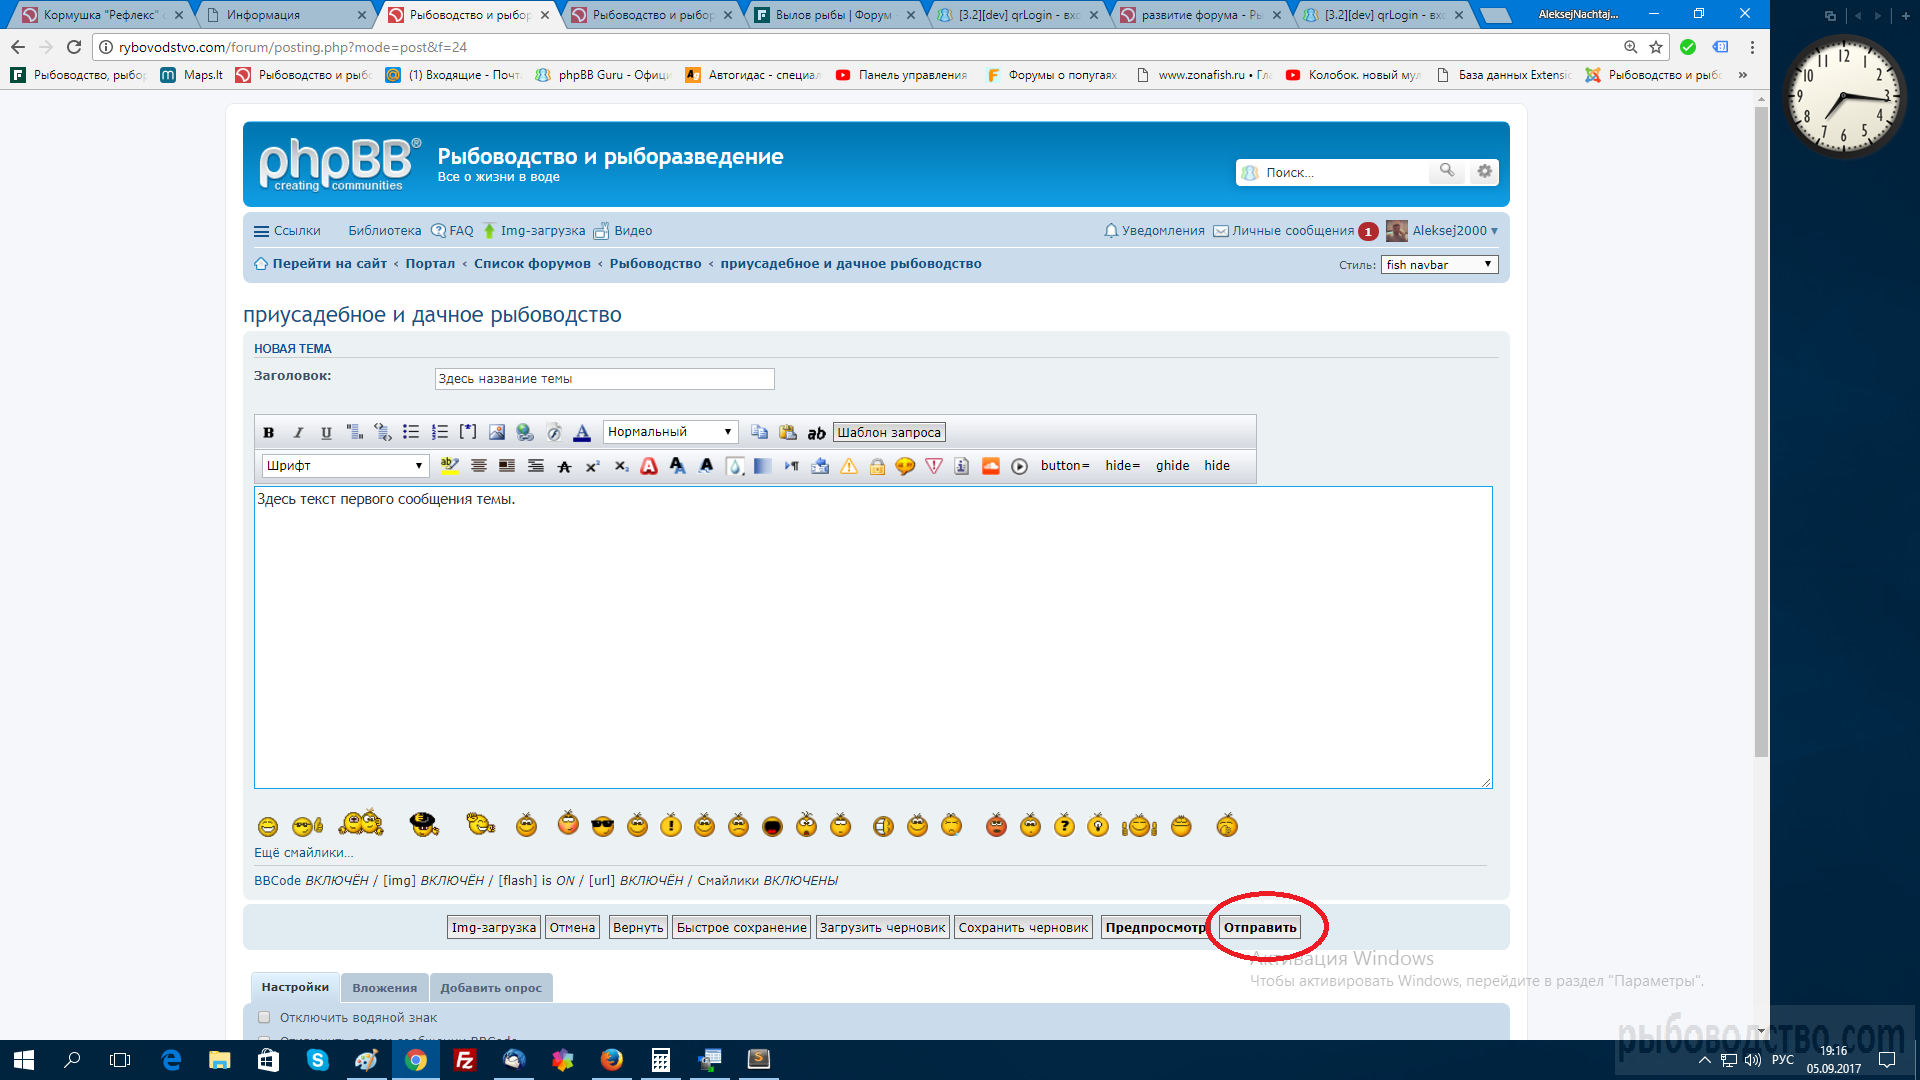Open the font color picker (underlined A)
The height and width of the screenshot is (1080, 1920).
click(582, 432)
